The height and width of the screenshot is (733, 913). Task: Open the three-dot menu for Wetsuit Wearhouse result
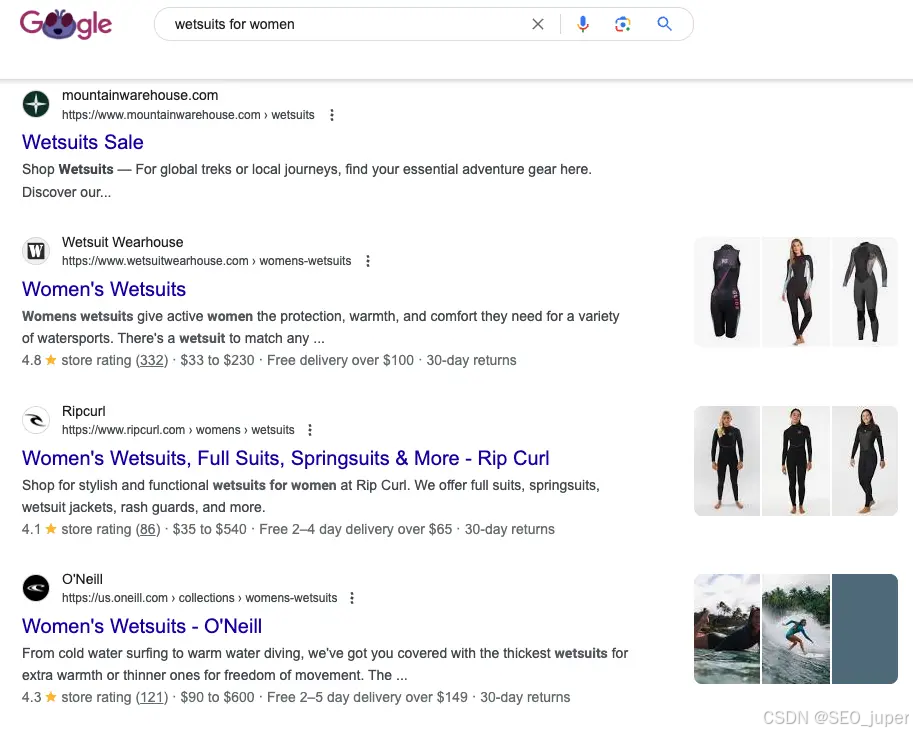click(x=367, y=261)
